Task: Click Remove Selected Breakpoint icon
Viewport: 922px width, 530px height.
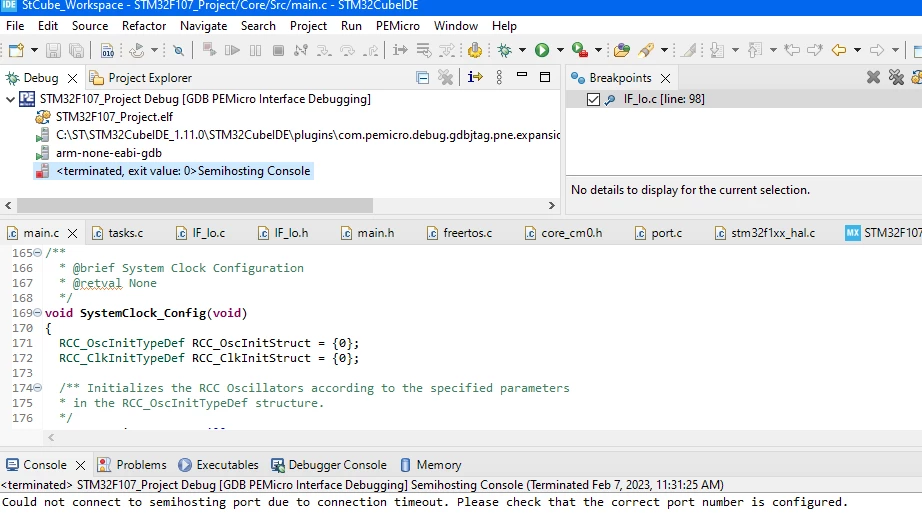Action: [x=873, y=77]
